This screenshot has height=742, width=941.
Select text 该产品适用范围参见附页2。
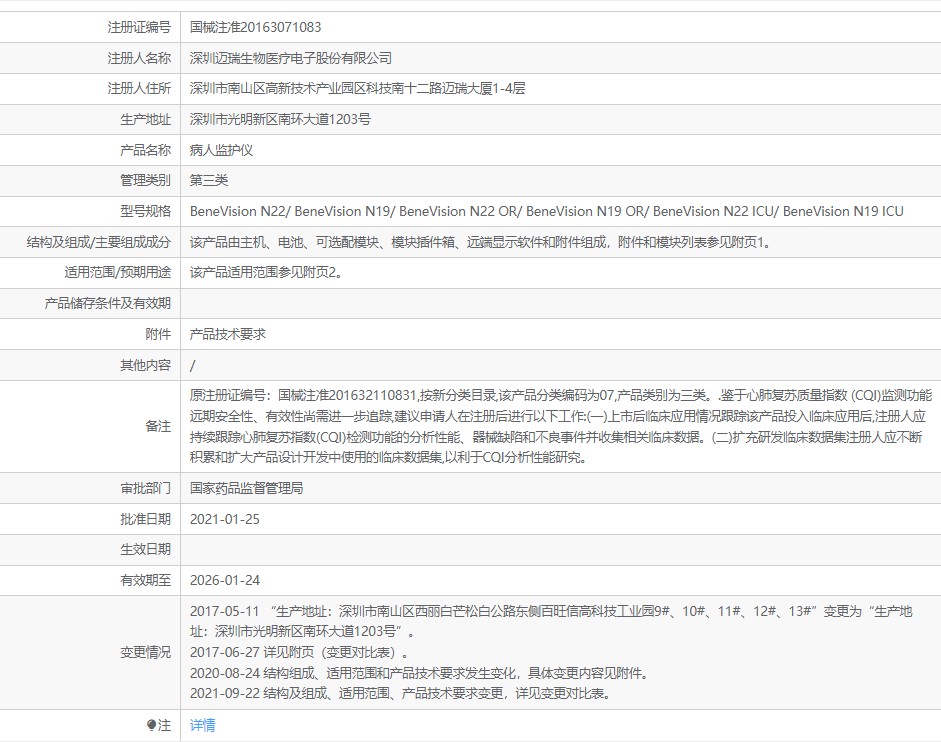point(267,273)
